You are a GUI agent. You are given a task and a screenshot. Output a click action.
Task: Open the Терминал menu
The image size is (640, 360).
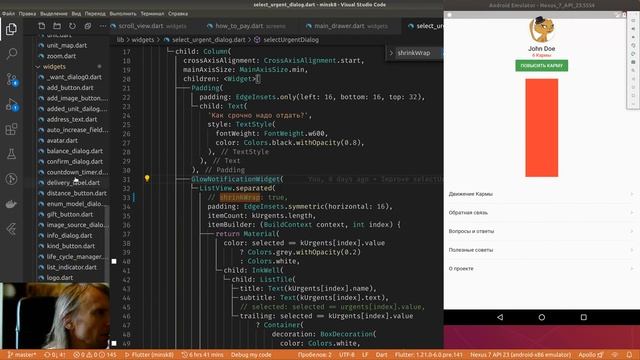(x=152, y=13)
